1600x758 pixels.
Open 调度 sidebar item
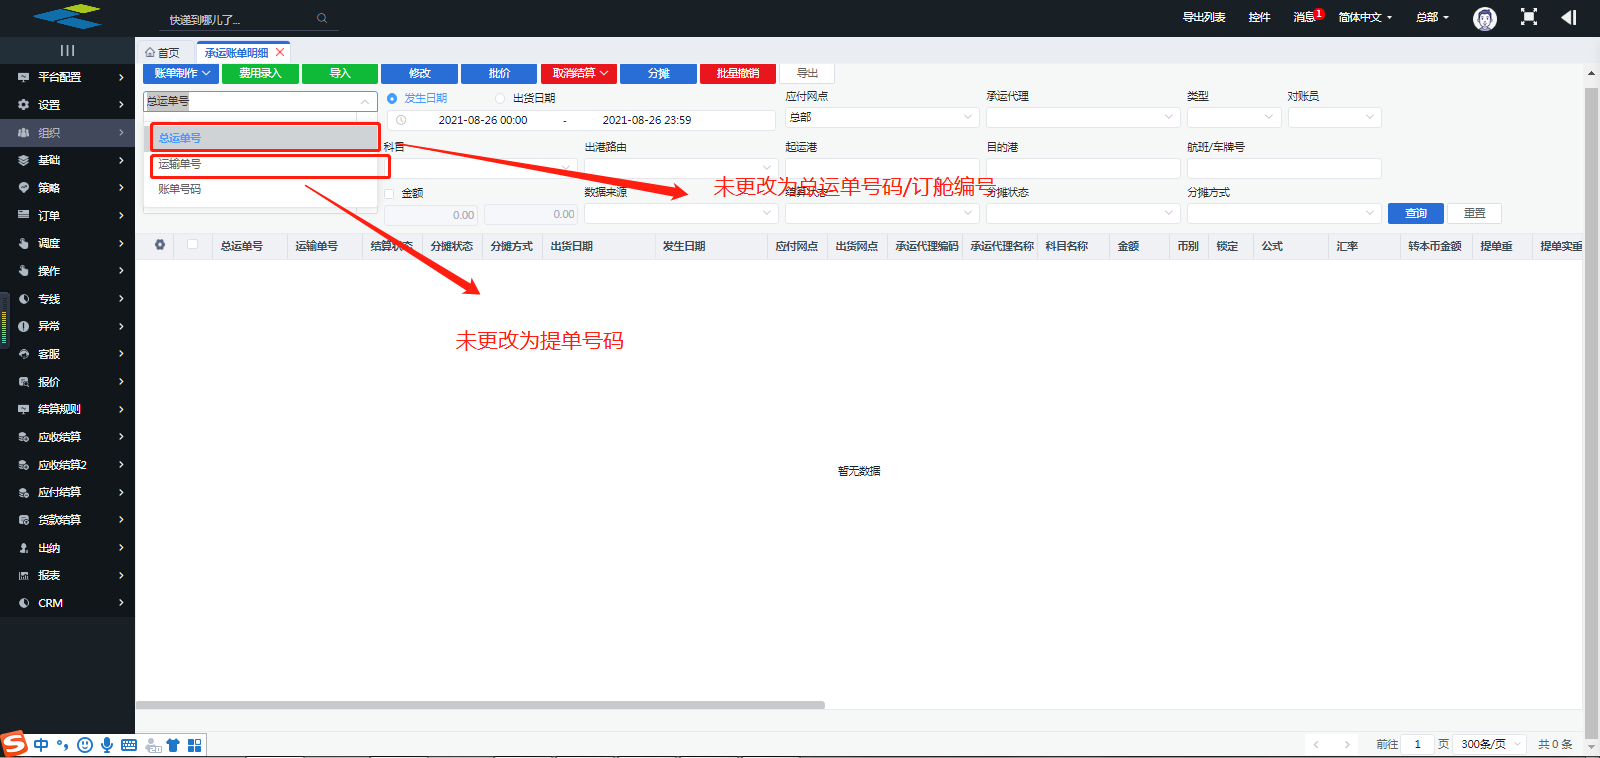coord(67,243)
